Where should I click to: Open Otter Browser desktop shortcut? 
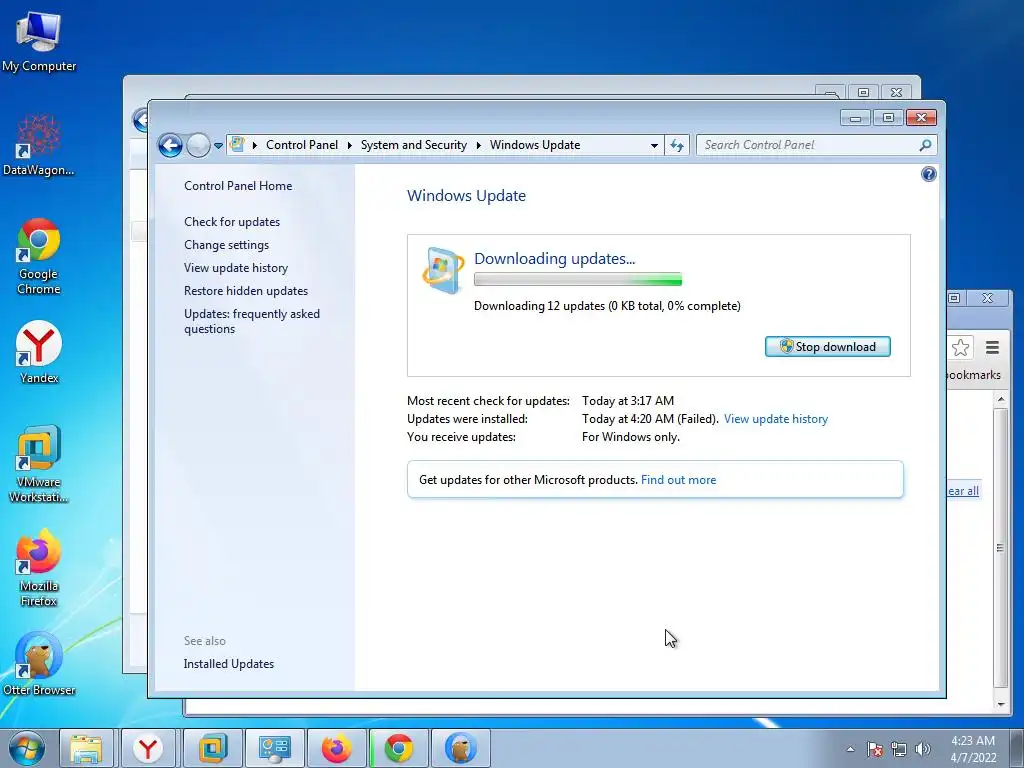pos(39,664)
